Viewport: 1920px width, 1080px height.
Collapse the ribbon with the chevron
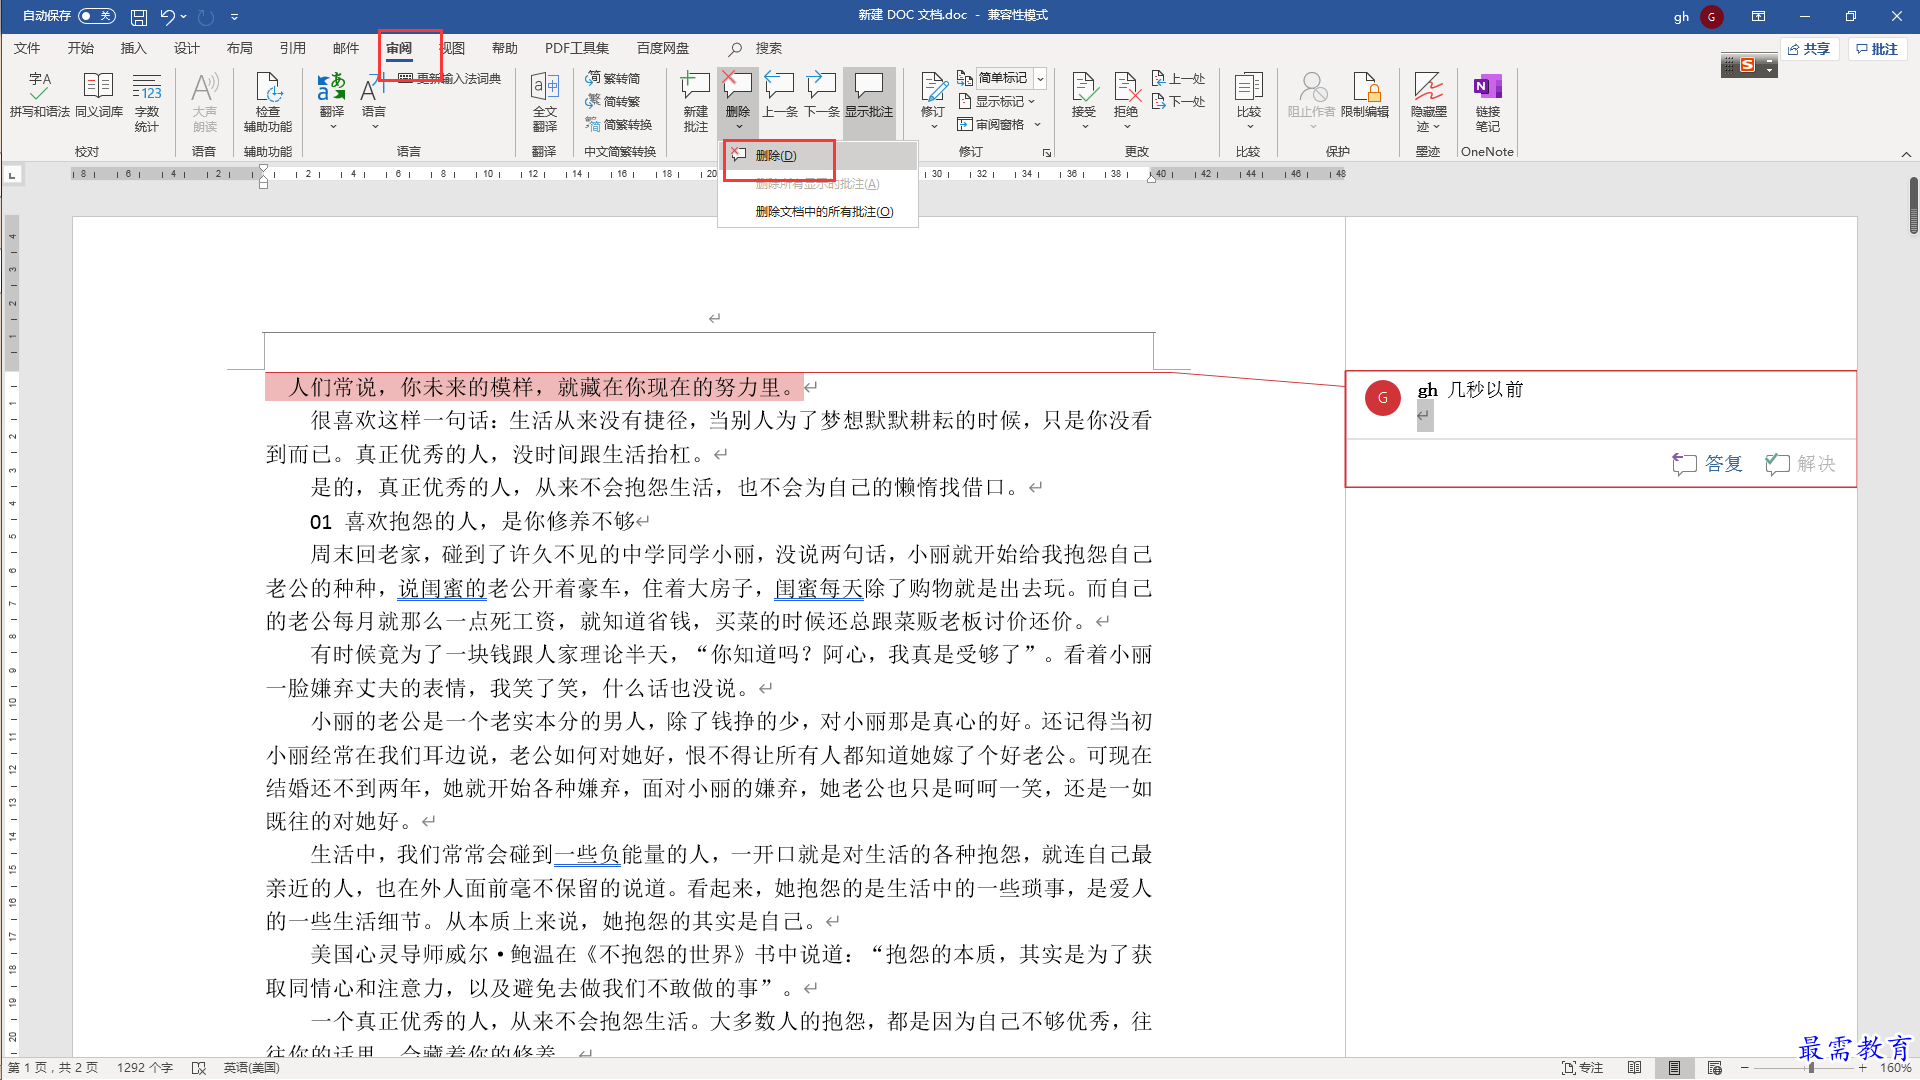click(x=1906, y=154)
